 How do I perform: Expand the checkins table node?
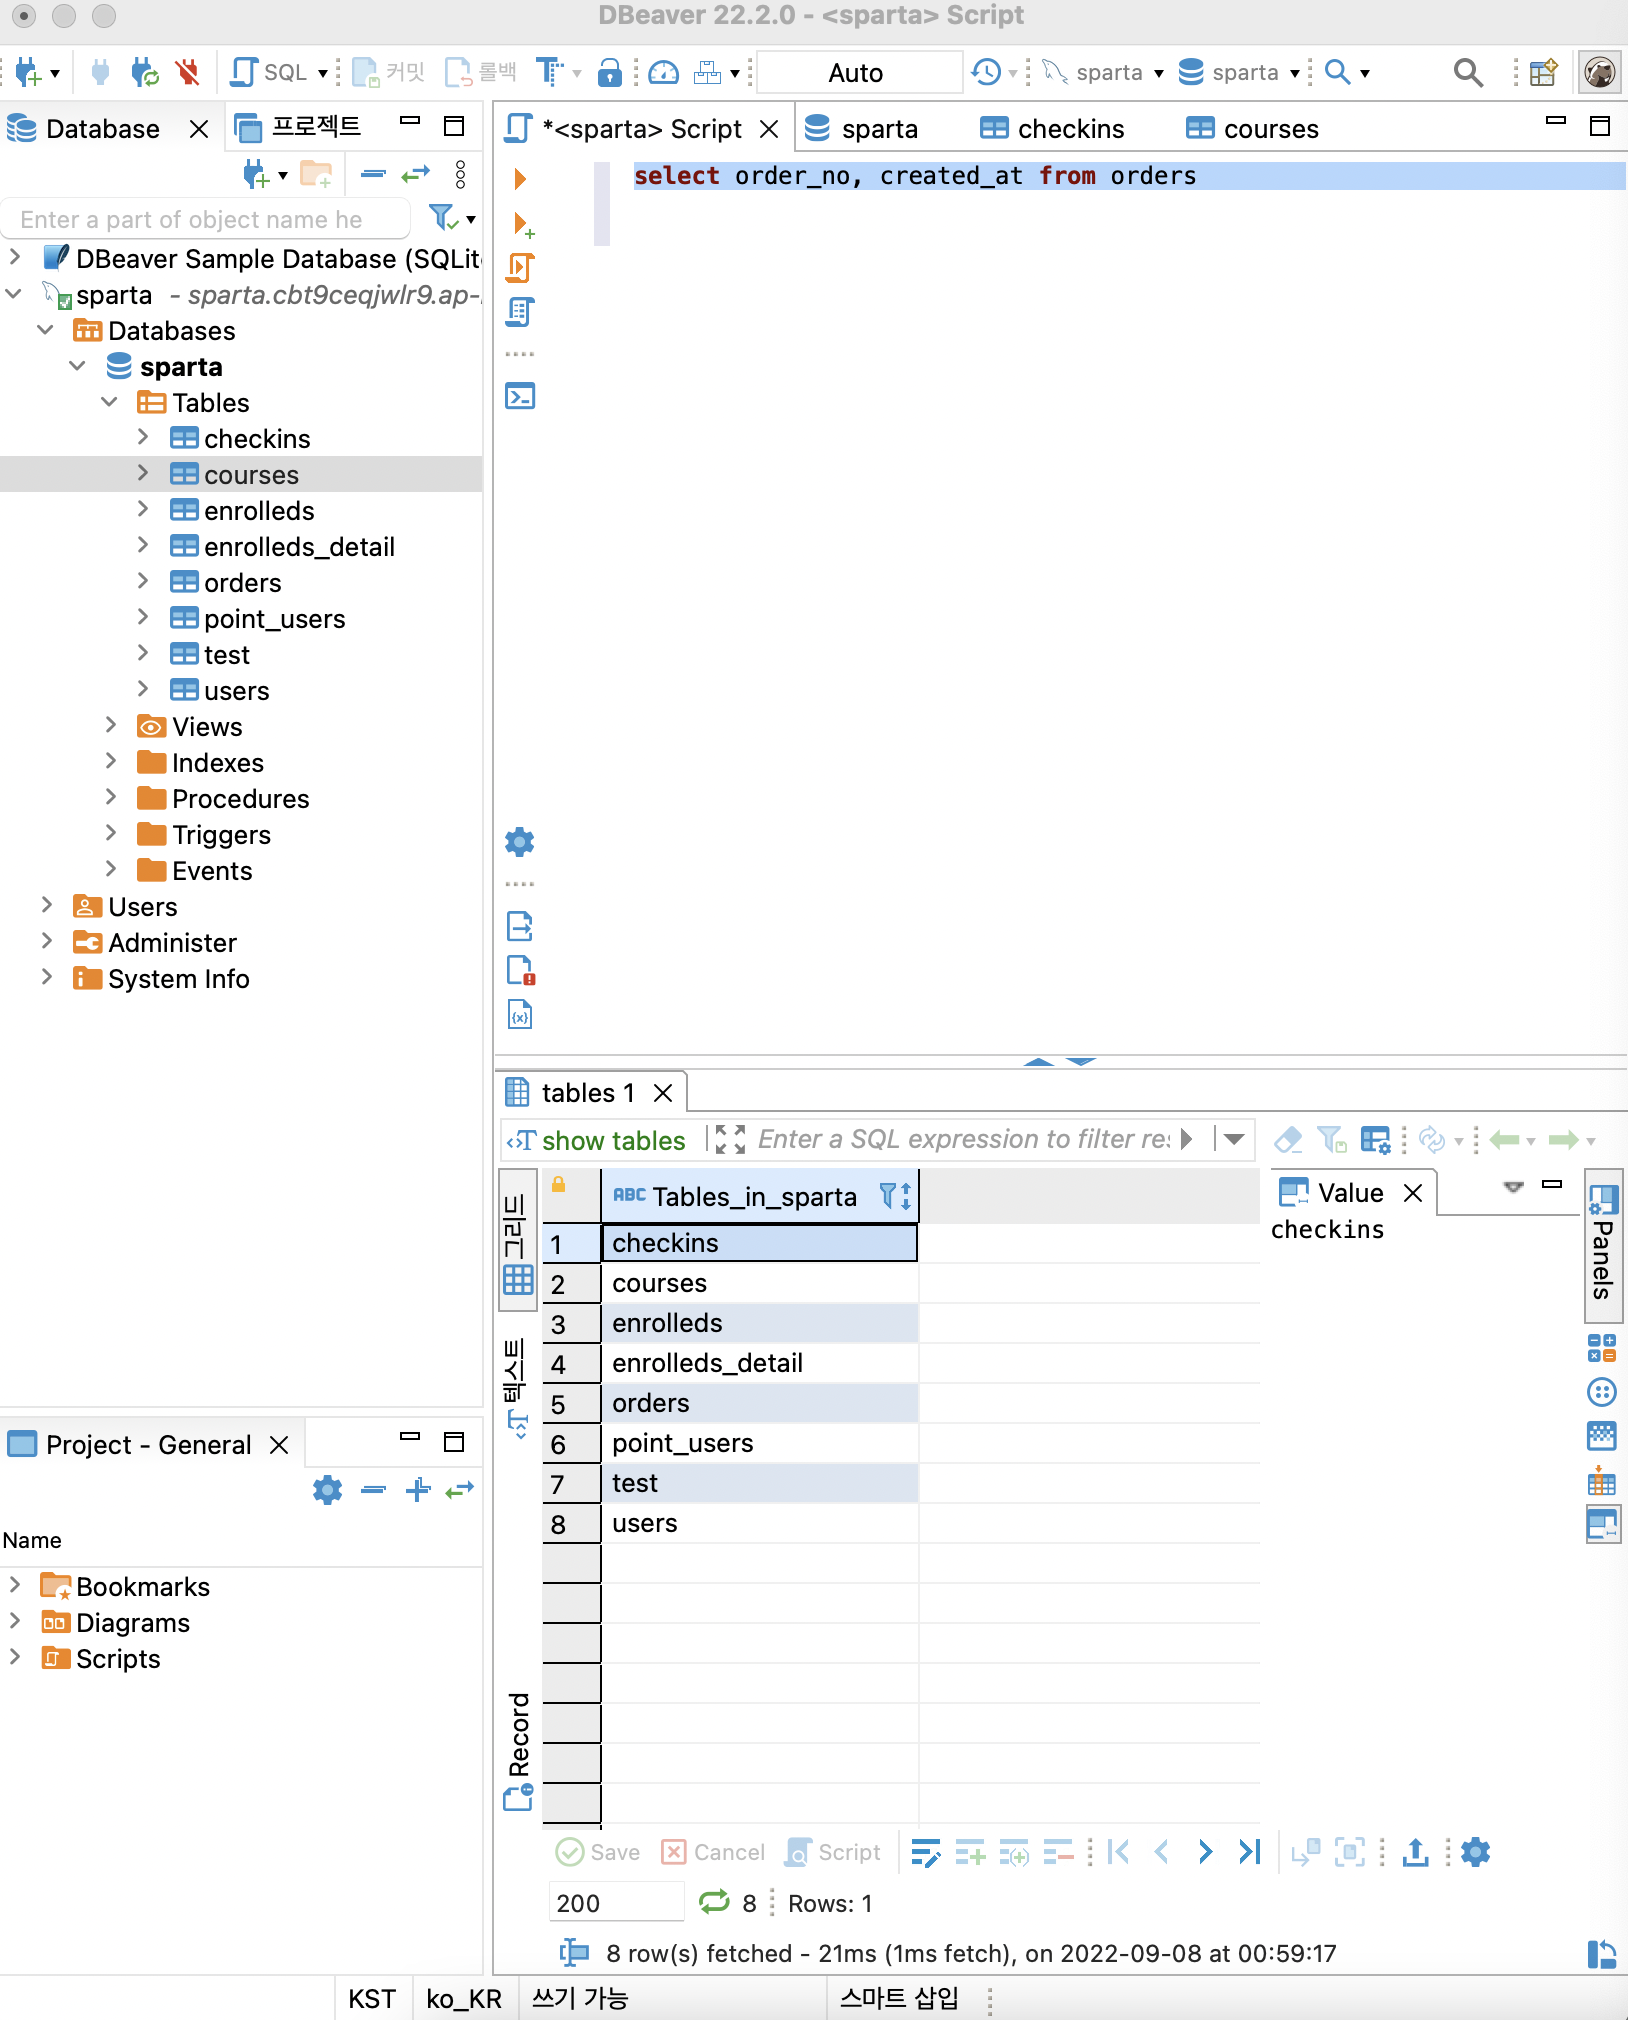coord(143,437)
